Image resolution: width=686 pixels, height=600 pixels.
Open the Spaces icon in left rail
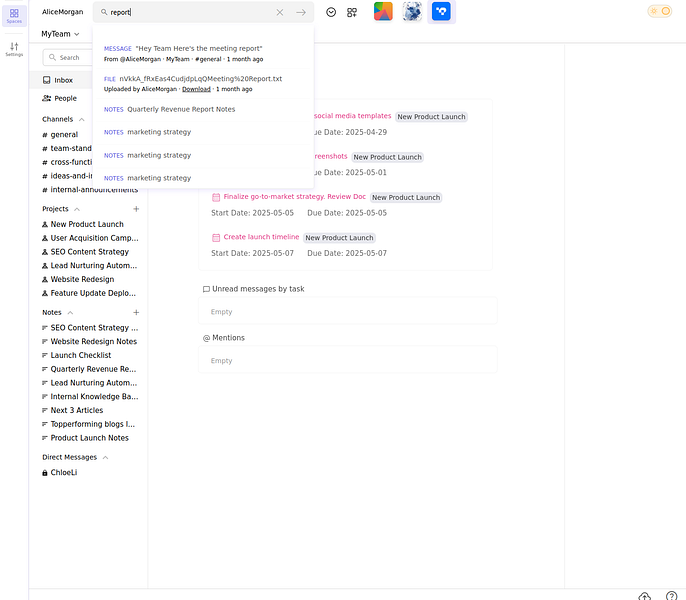click(x=14, y=16)
